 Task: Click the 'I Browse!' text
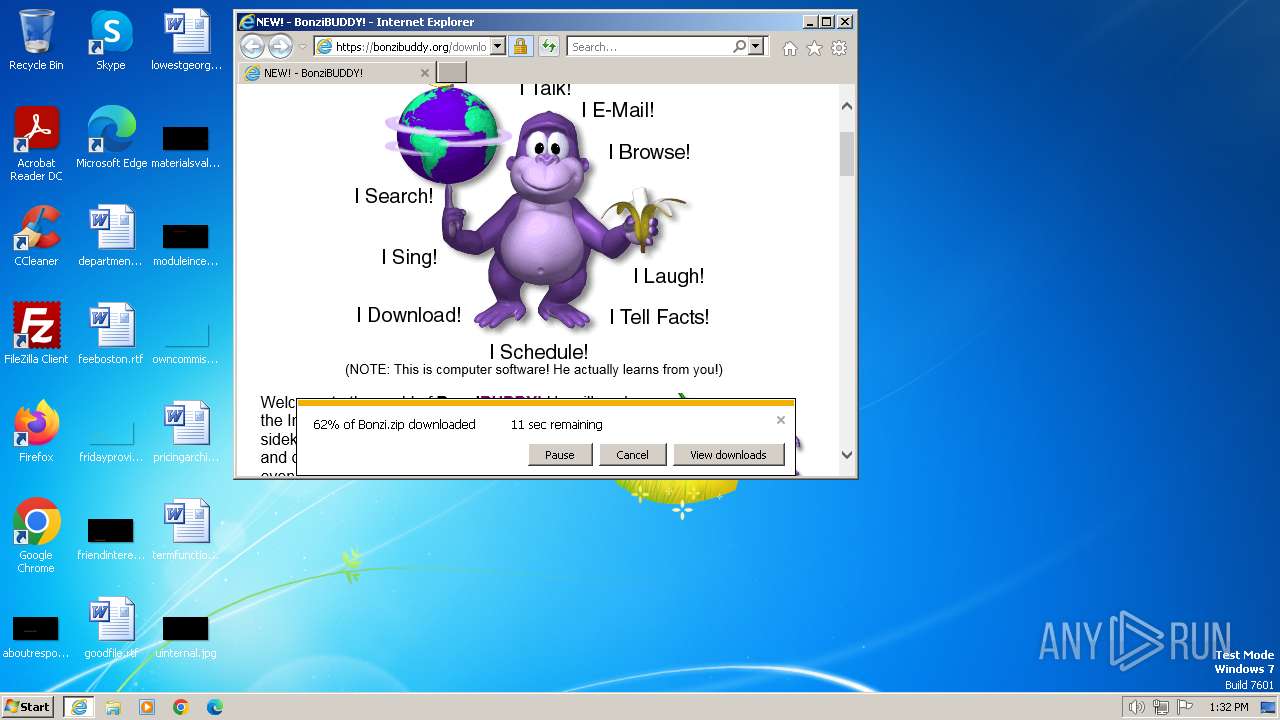click(x=649, y=152)
